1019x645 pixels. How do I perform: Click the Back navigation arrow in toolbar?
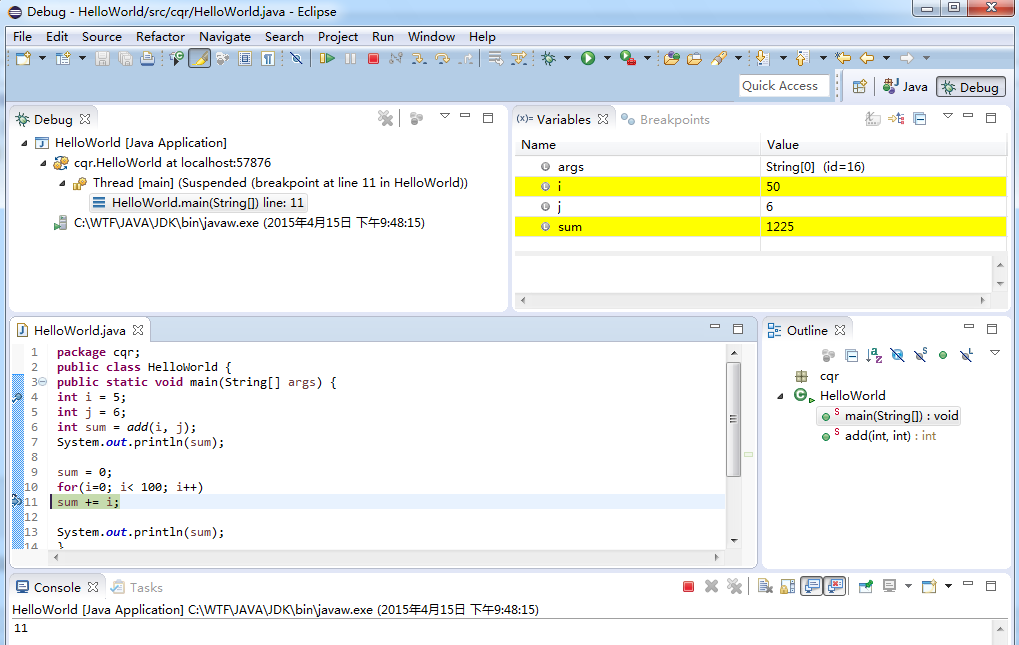(867, 58)
